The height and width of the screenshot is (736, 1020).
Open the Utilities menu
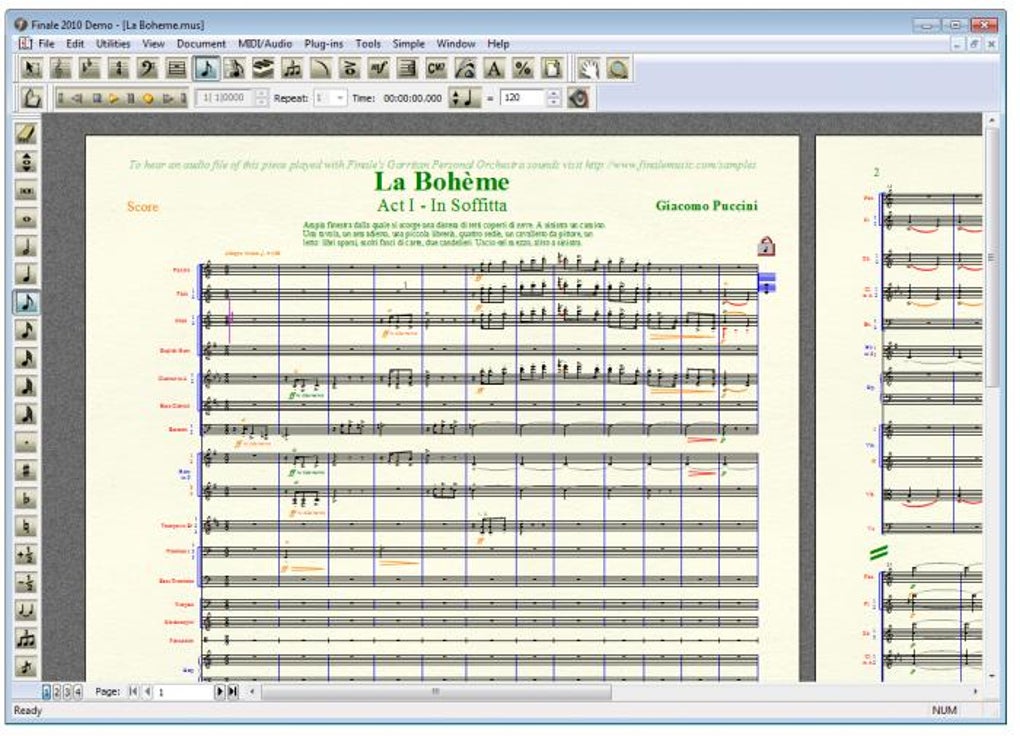113,44
